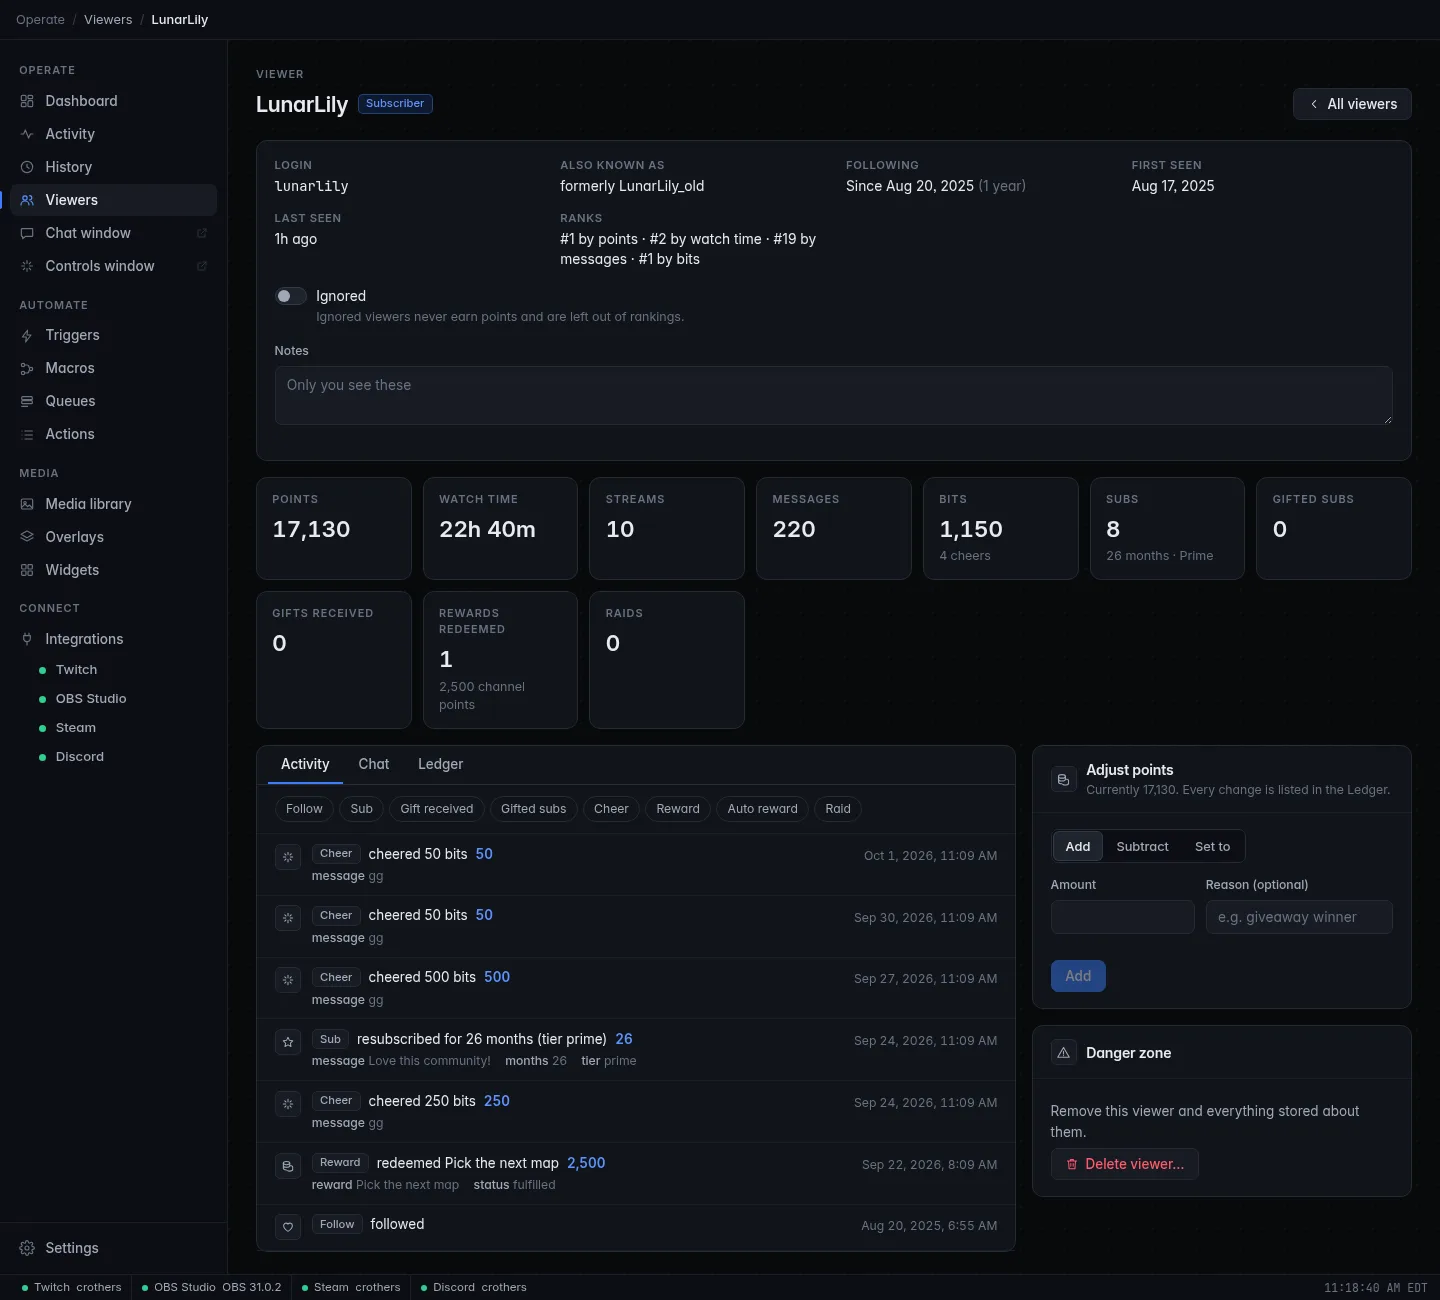This screenshot has height=1300, width=1440.
Task: Click the star icon on resubscribed row
Action: click(x=288, y=1042)
